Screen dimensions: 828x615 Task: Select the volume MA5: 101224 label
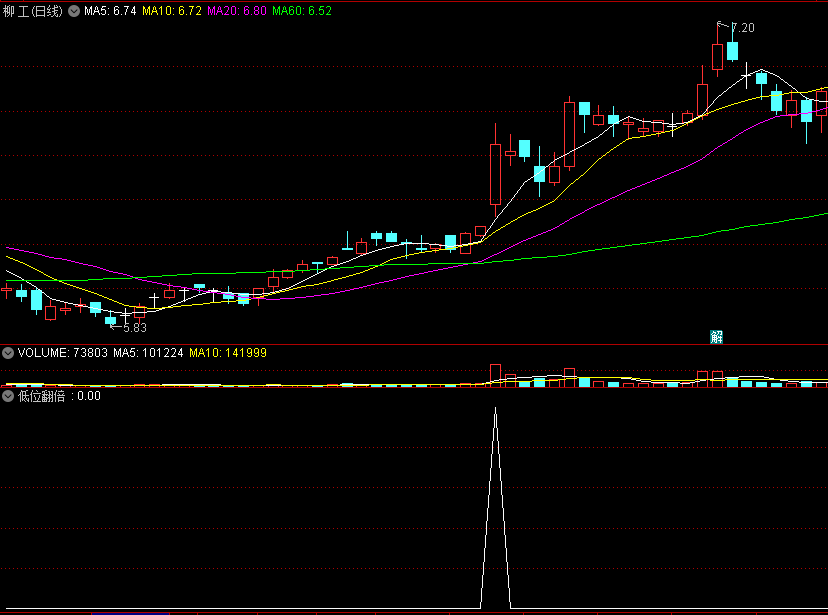(x=148, y=353)
